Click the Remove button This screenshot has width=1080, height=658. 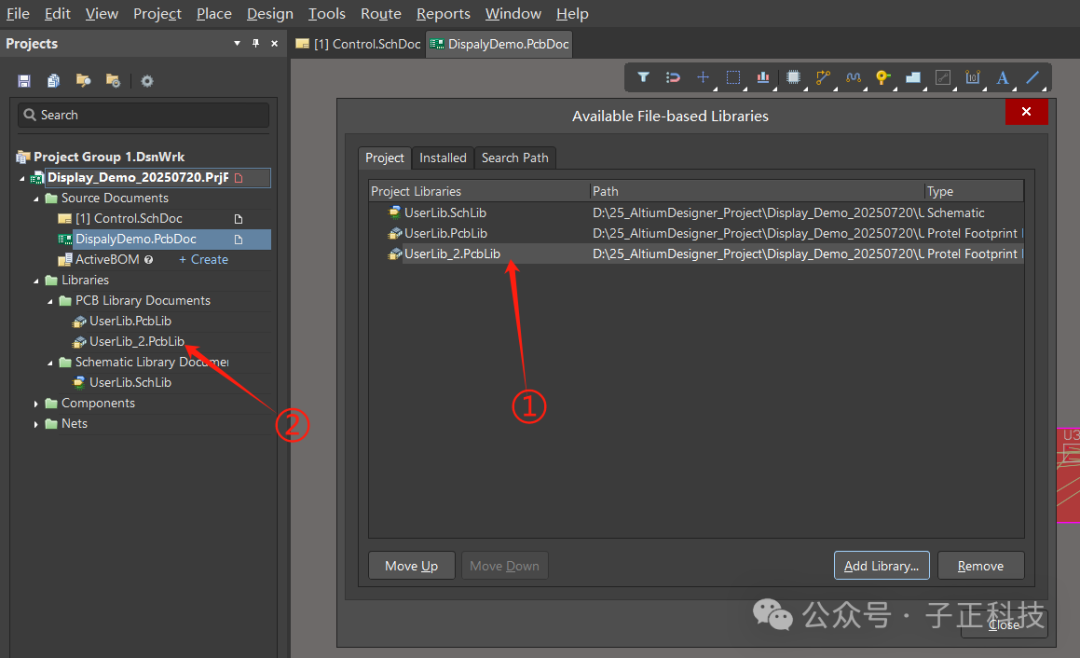coord(981,566)
